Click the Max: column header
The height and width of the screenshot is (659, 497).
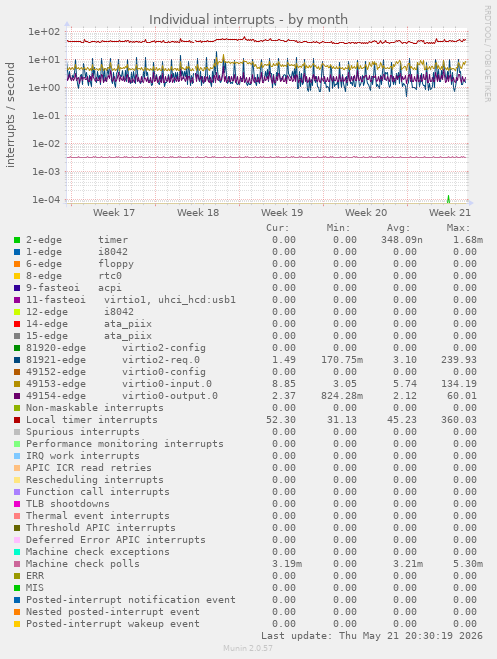(458, 228)
